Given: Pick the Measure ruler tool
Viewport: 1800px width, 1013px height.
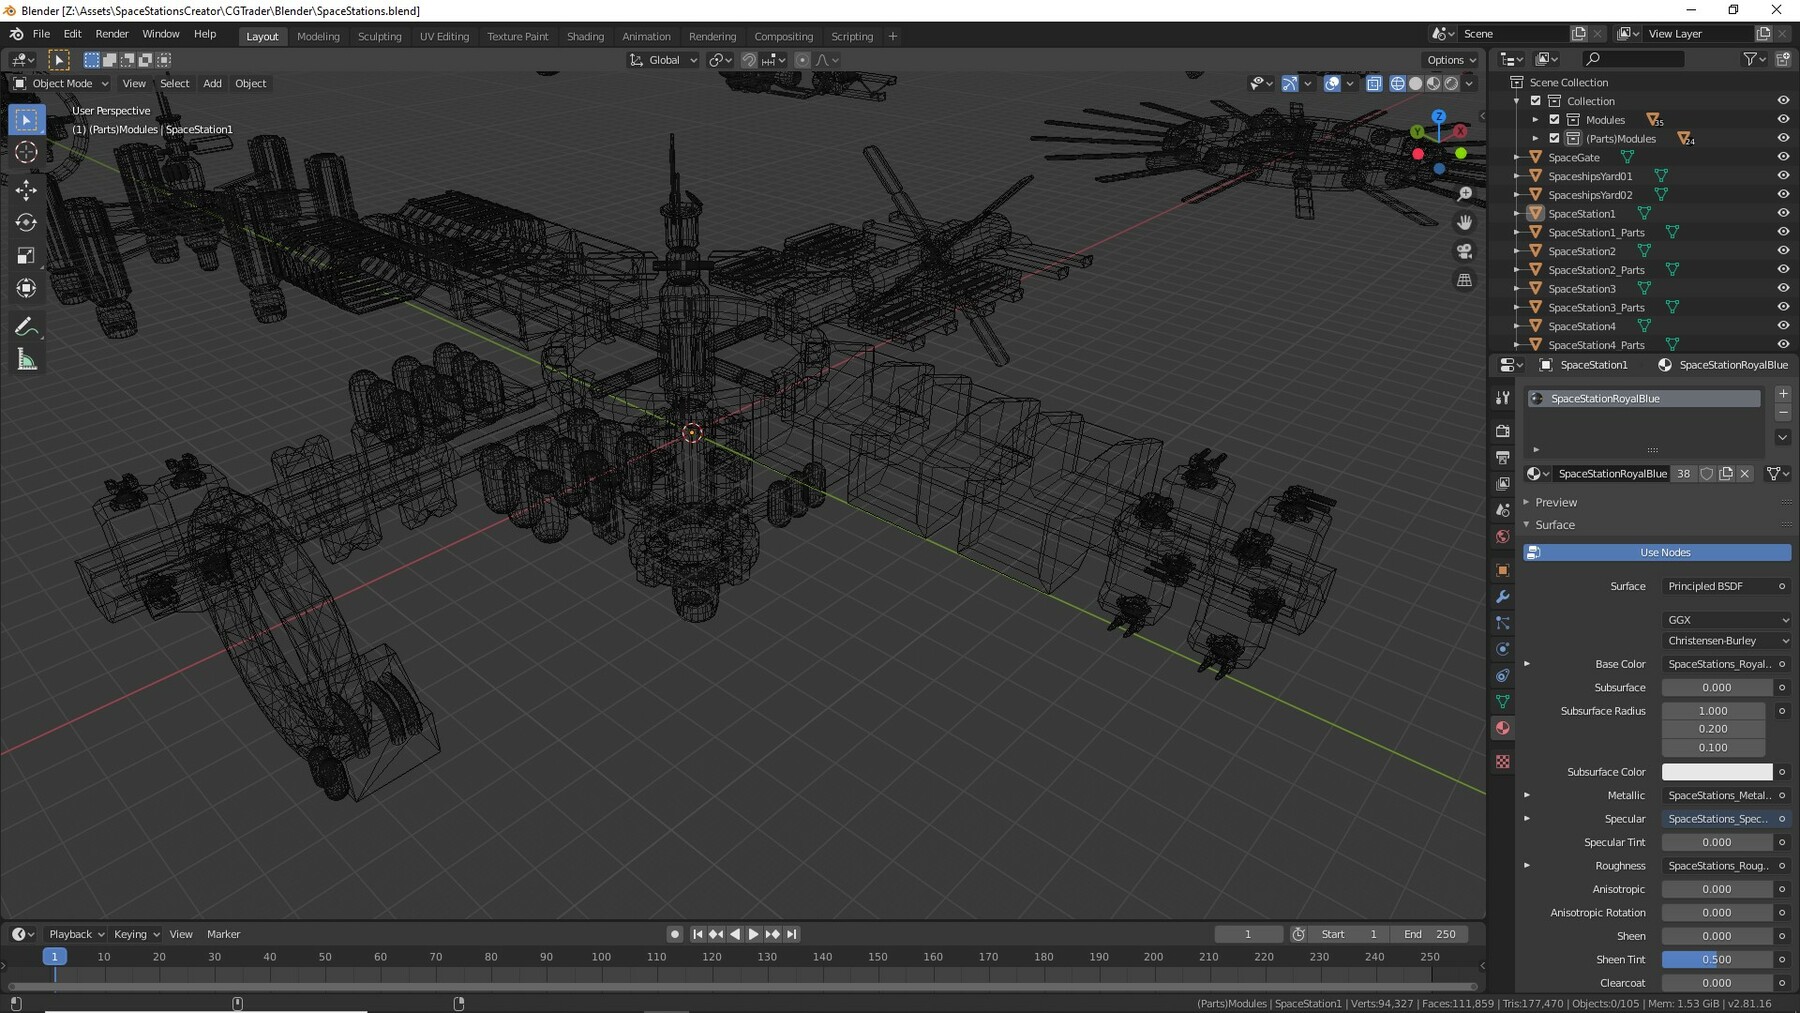Looking at the screenshot, I should (x=27, y=360).
